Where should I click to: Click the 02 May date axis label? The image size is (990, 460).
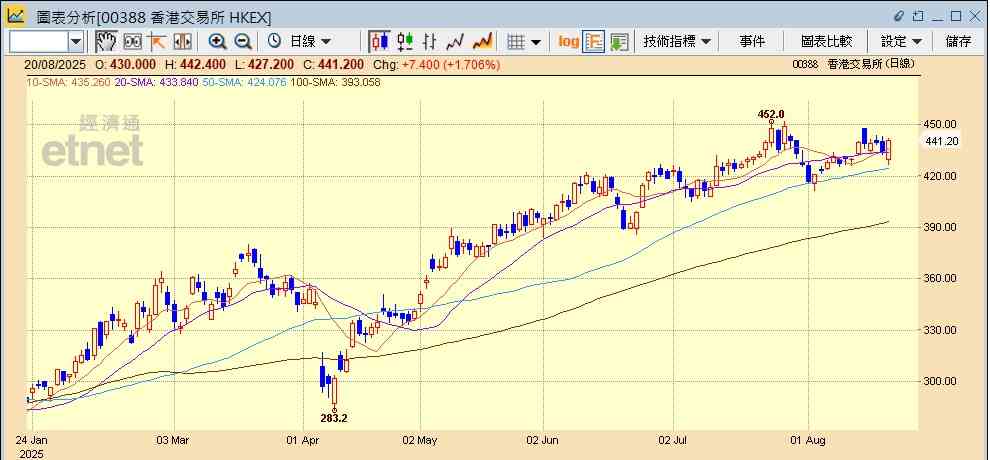point(420,439)
